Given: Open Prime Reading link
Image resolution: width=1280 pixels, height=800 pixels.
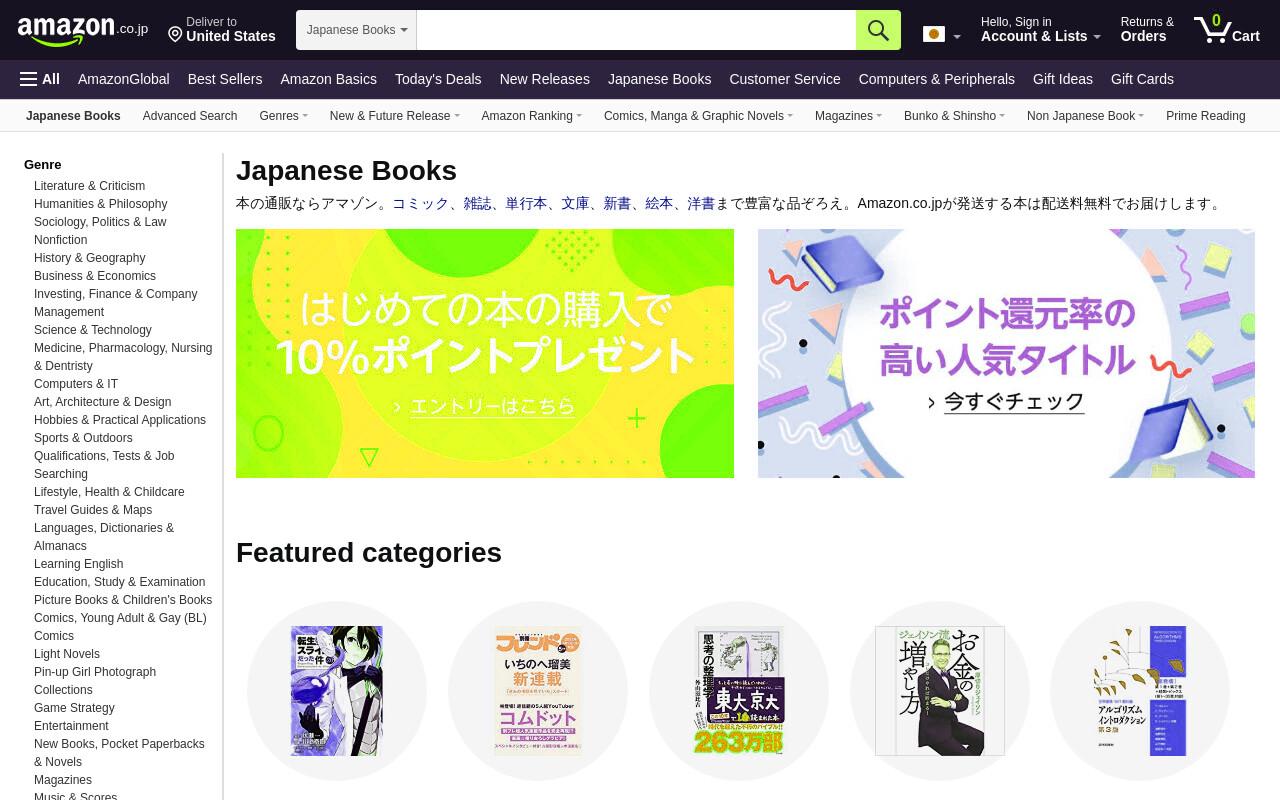Looking at the screenshot, I should tap(1205, 116).
